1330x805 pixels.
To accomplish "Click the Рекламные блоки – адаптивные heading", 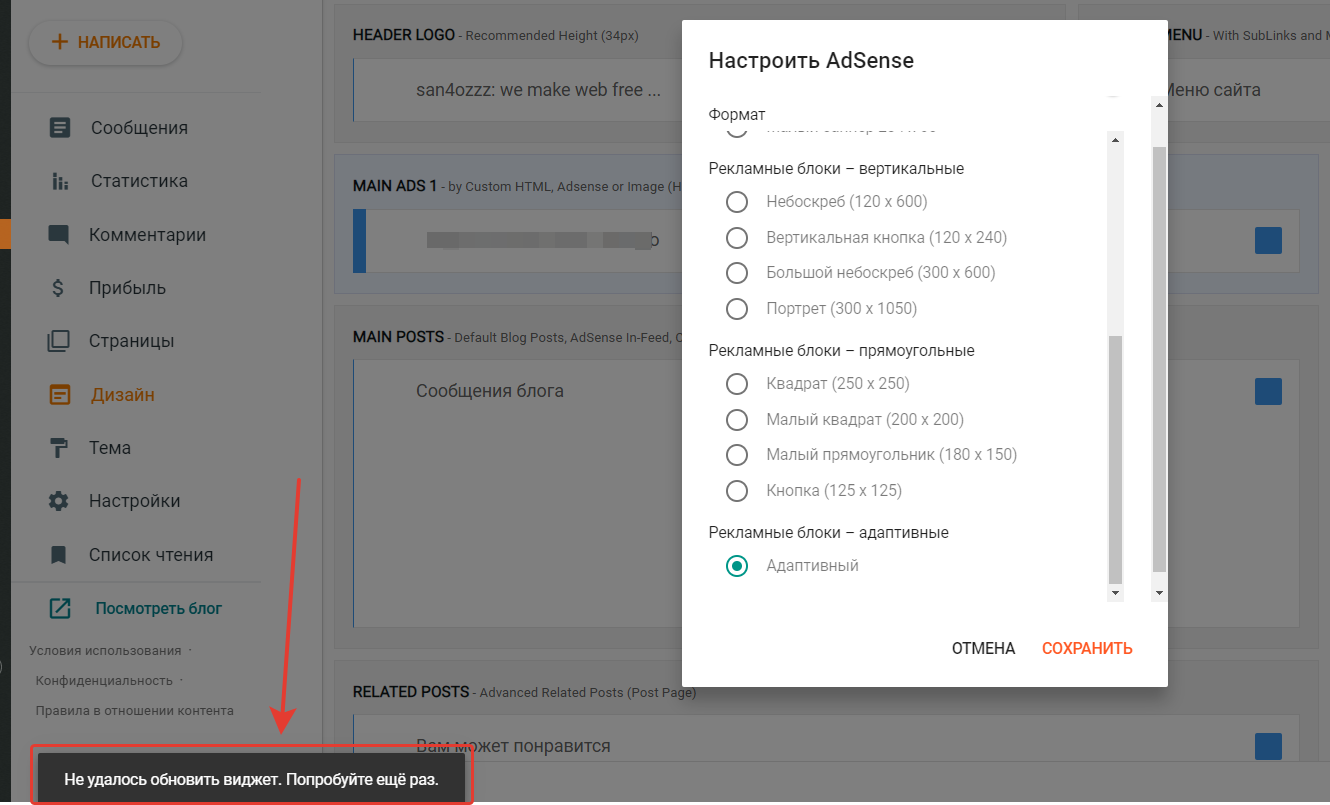I will click(x=828, y=532).
